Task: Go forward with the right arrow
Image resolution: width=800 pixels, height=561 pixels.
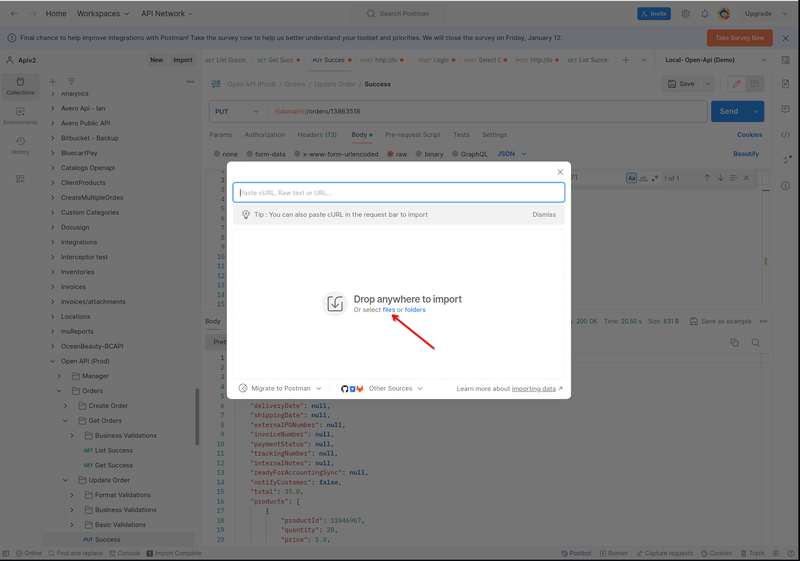Action: tap(33, 14)
